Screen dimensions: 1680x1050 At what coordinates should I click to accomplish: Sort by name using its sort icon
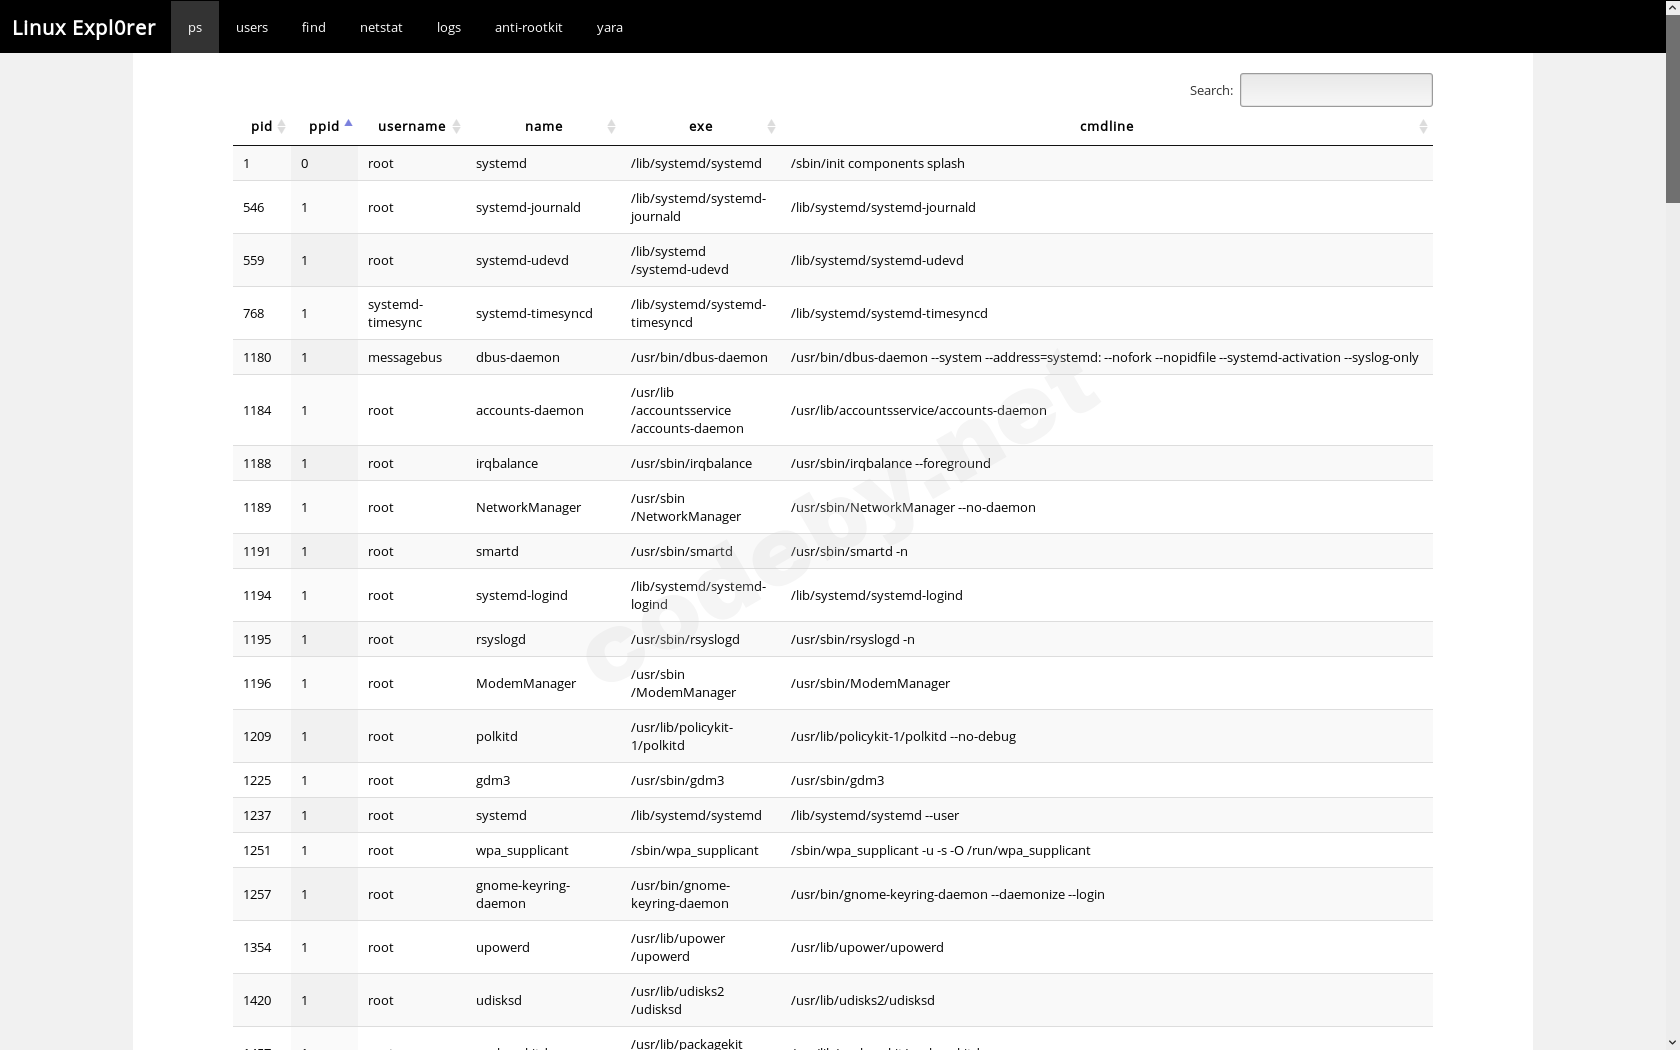pos(611,127)
